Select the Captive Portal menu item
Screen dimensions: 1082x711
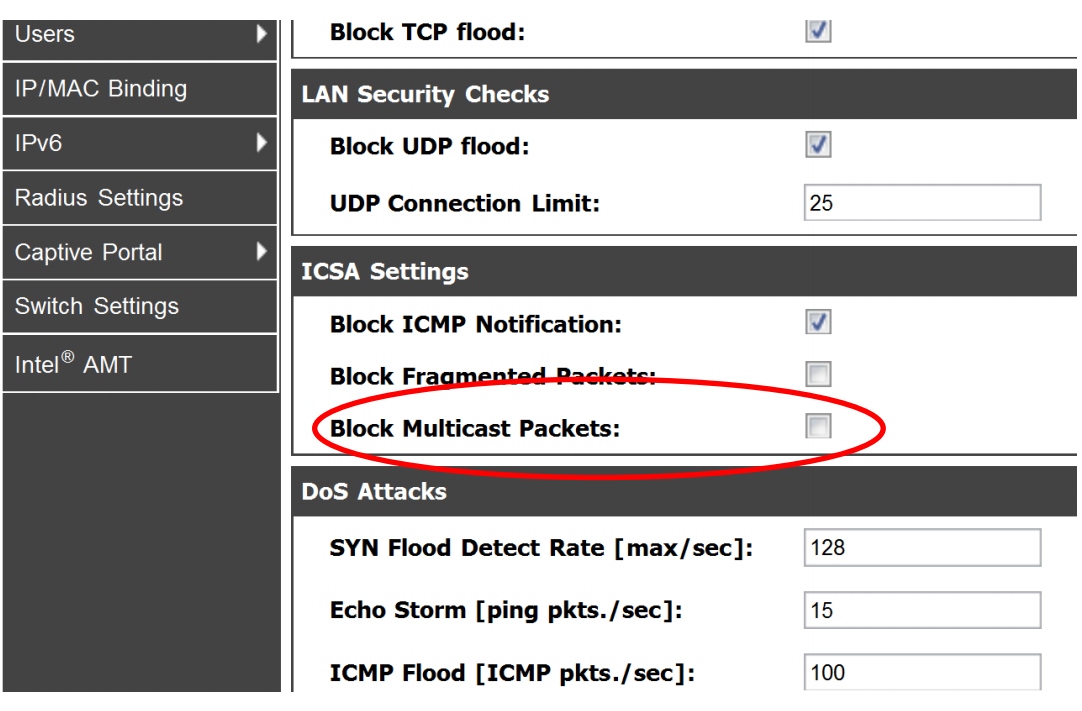(x=89, y=252)
